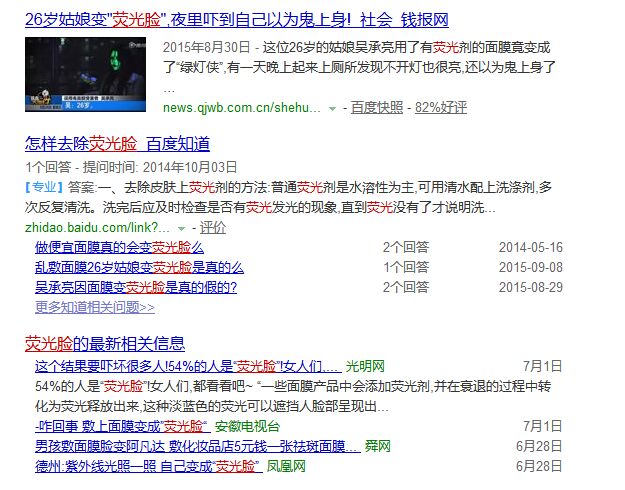
Task: Select the 6月28日 date beside 舜网 news item
Action: (x=539, y=446)
